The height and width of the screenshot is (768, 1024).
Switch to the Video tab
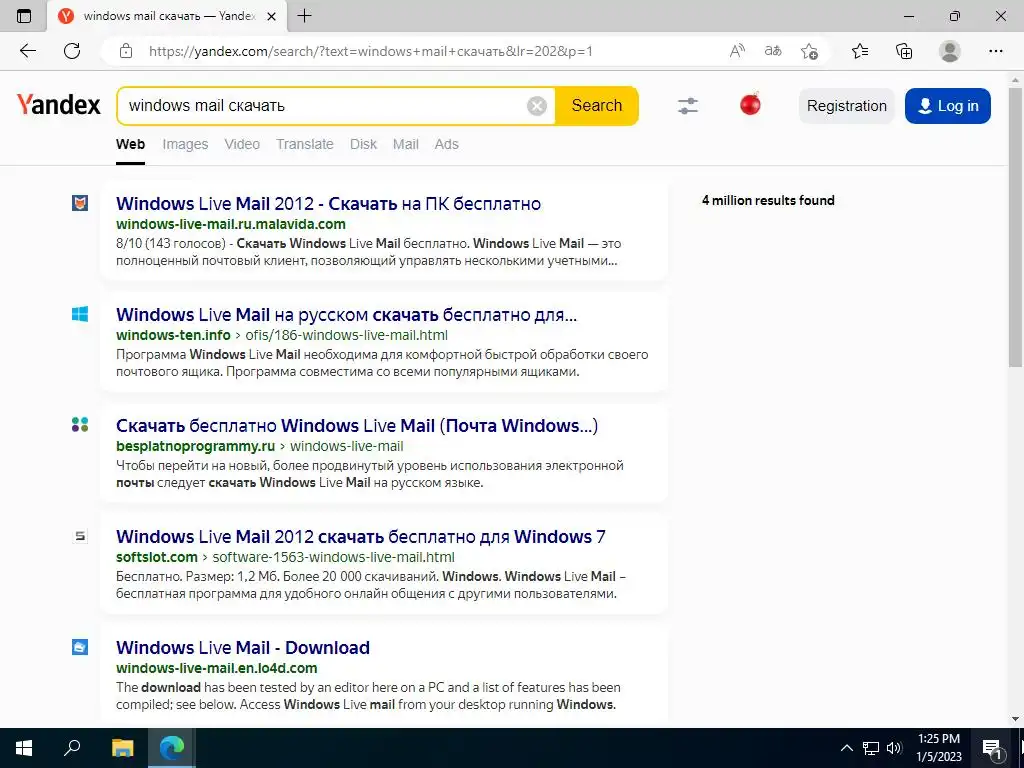pos(242,144)
